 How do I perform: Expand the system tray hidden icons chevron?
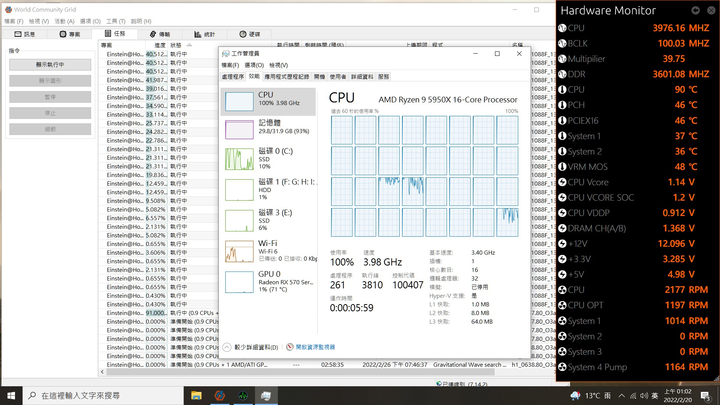click(x=621, y=395)
